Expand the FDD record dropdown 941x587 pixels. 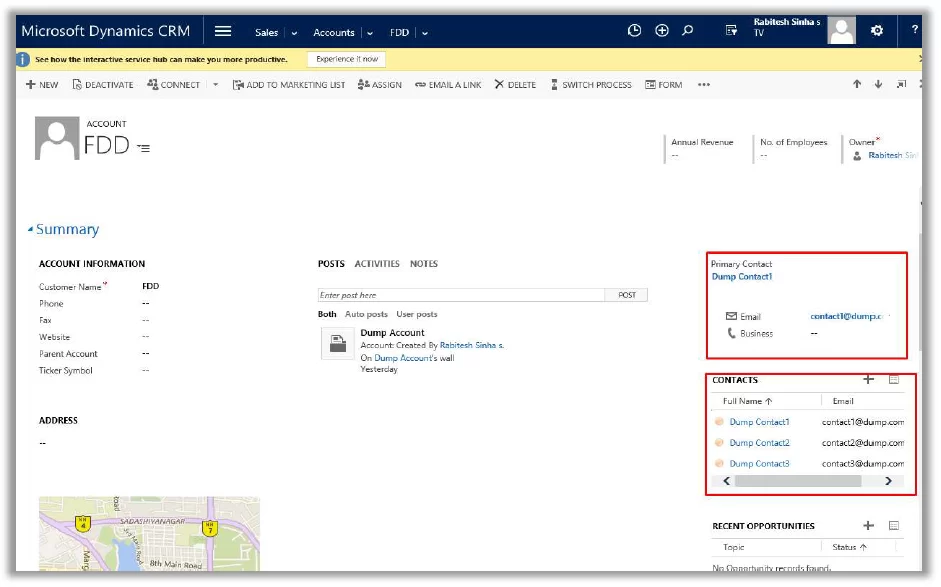[143, 148]
